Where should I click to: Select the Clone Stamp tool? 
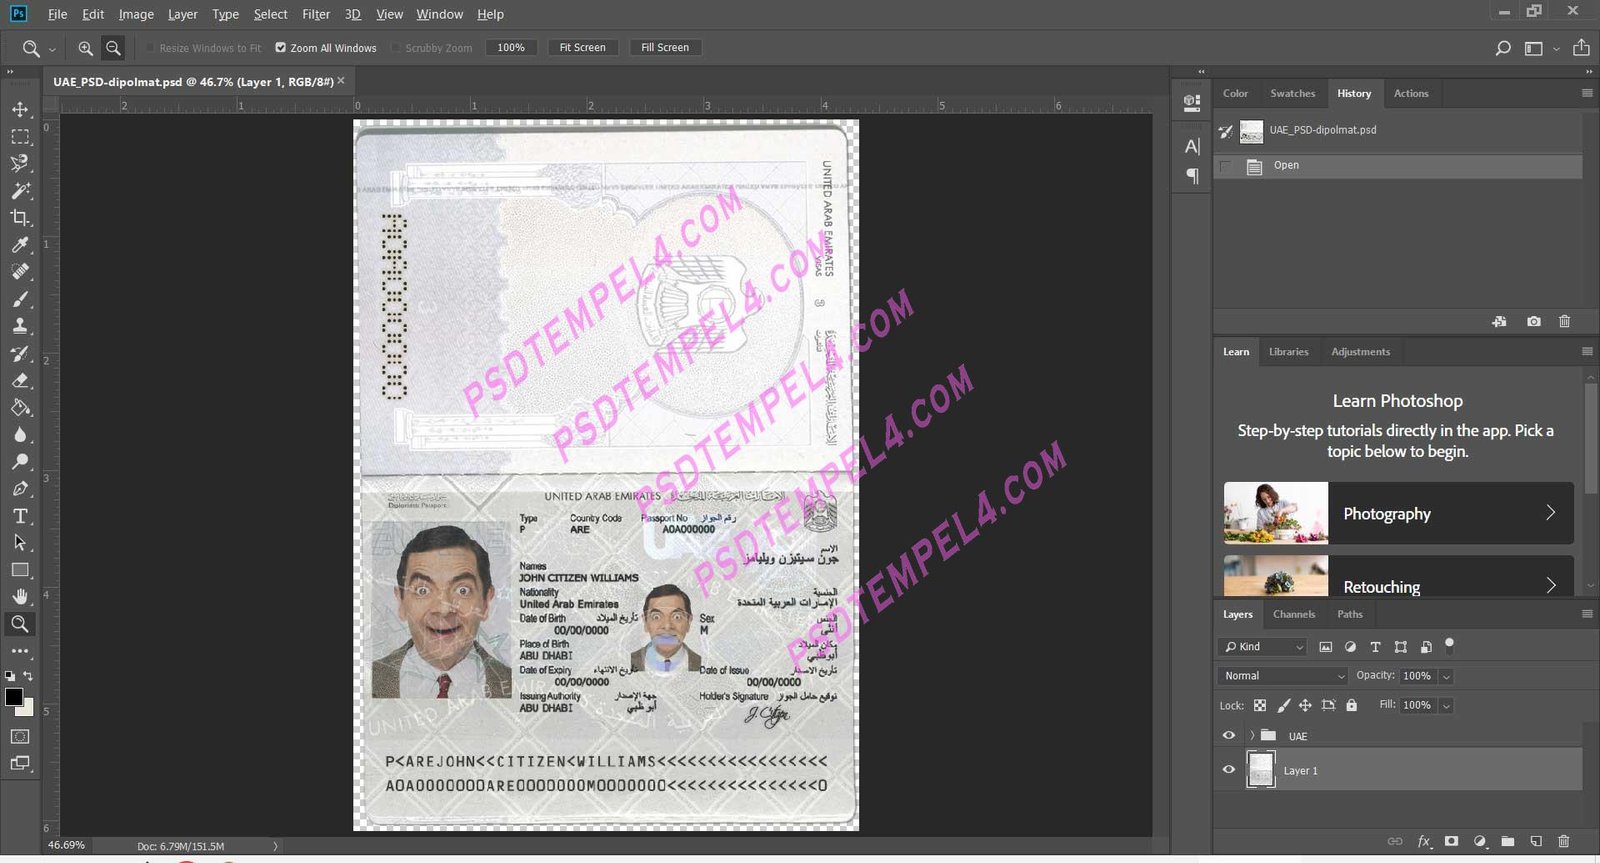(20, 326)
